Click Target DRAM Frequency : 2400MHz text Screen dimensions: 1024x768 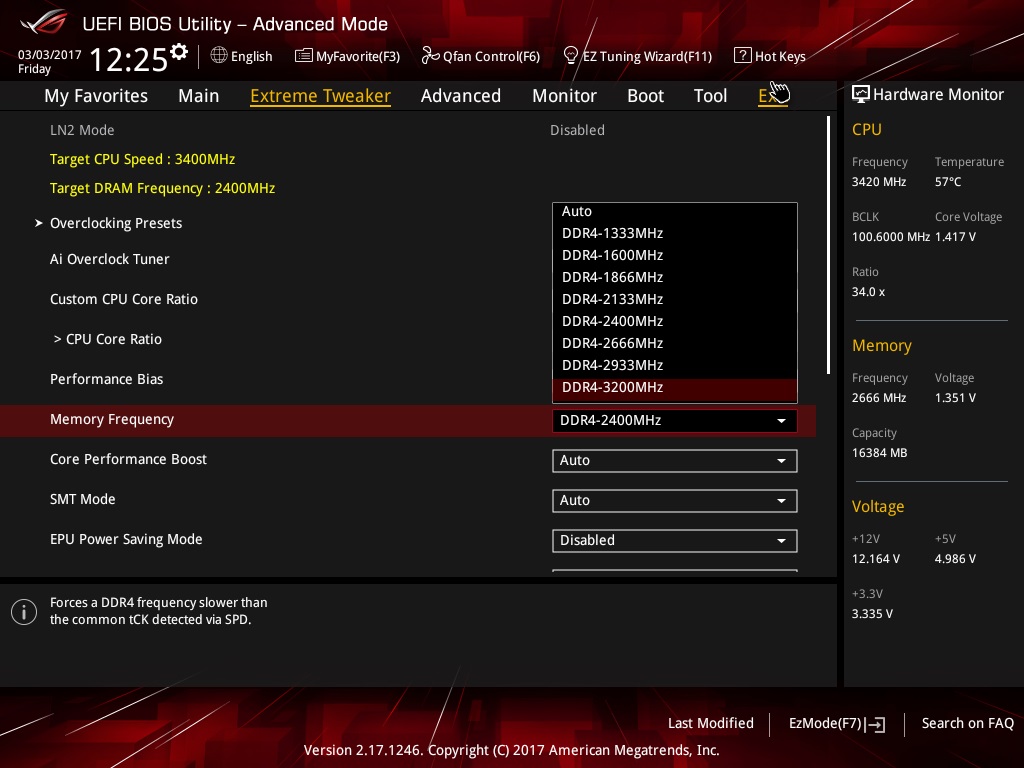click(163, 188)
